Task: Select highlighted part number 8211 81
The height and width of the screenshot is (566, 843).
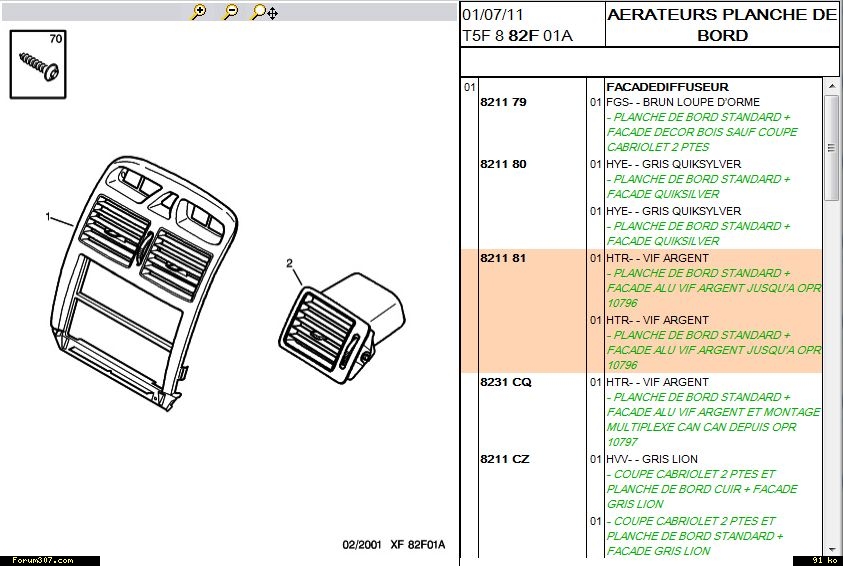Action: [x=503, y=258]
